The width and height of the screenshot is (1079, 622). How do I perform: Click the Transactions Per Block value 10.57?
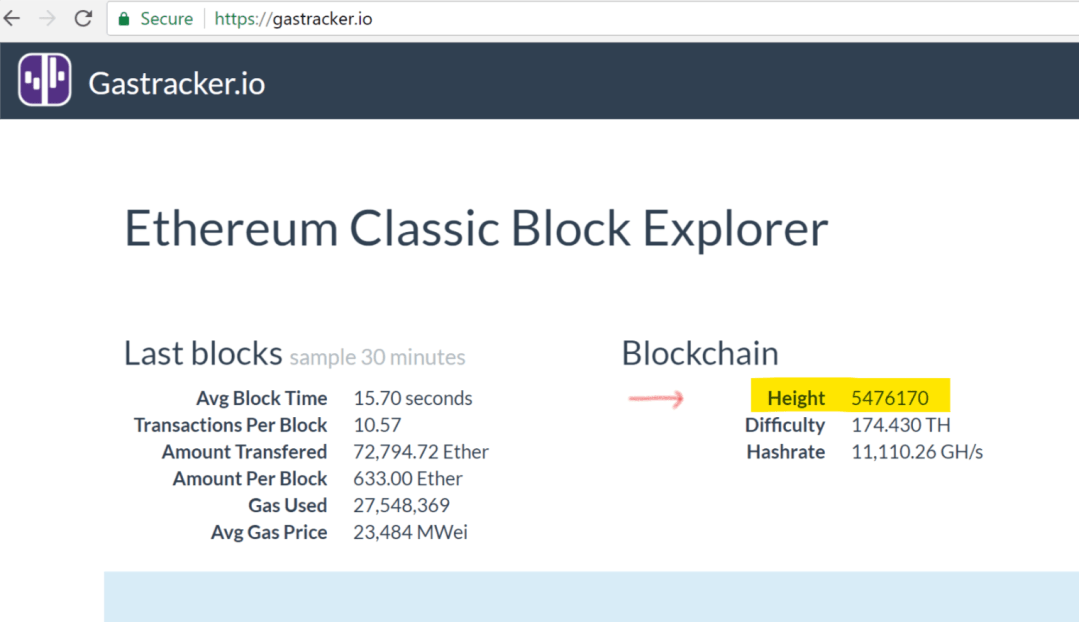(x=377, y=425)
